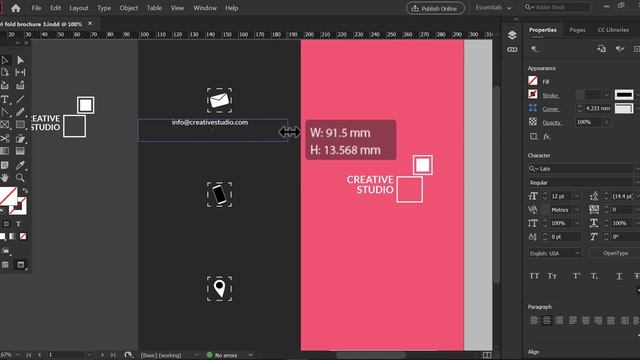Pick the Scissors tool

5,139
